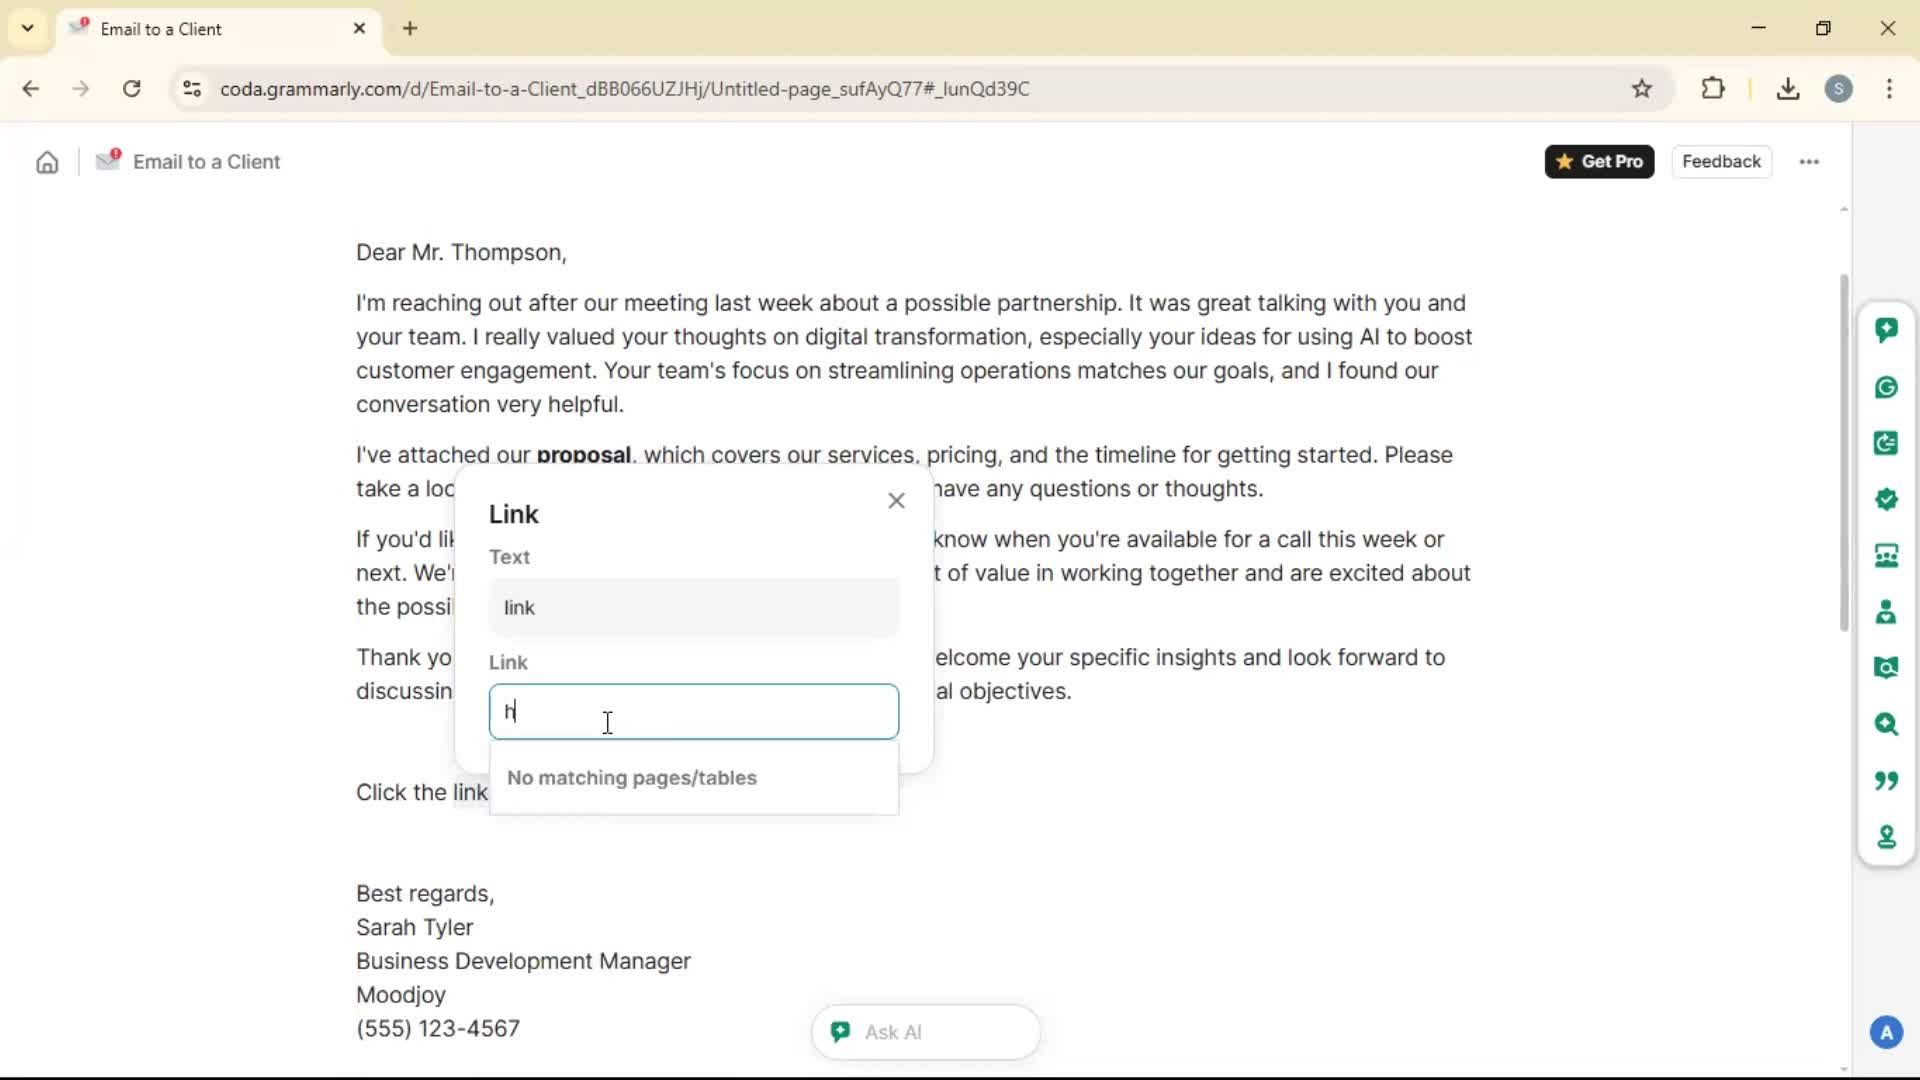Expand the tab search dropdown arrow

tap(28, 28)
